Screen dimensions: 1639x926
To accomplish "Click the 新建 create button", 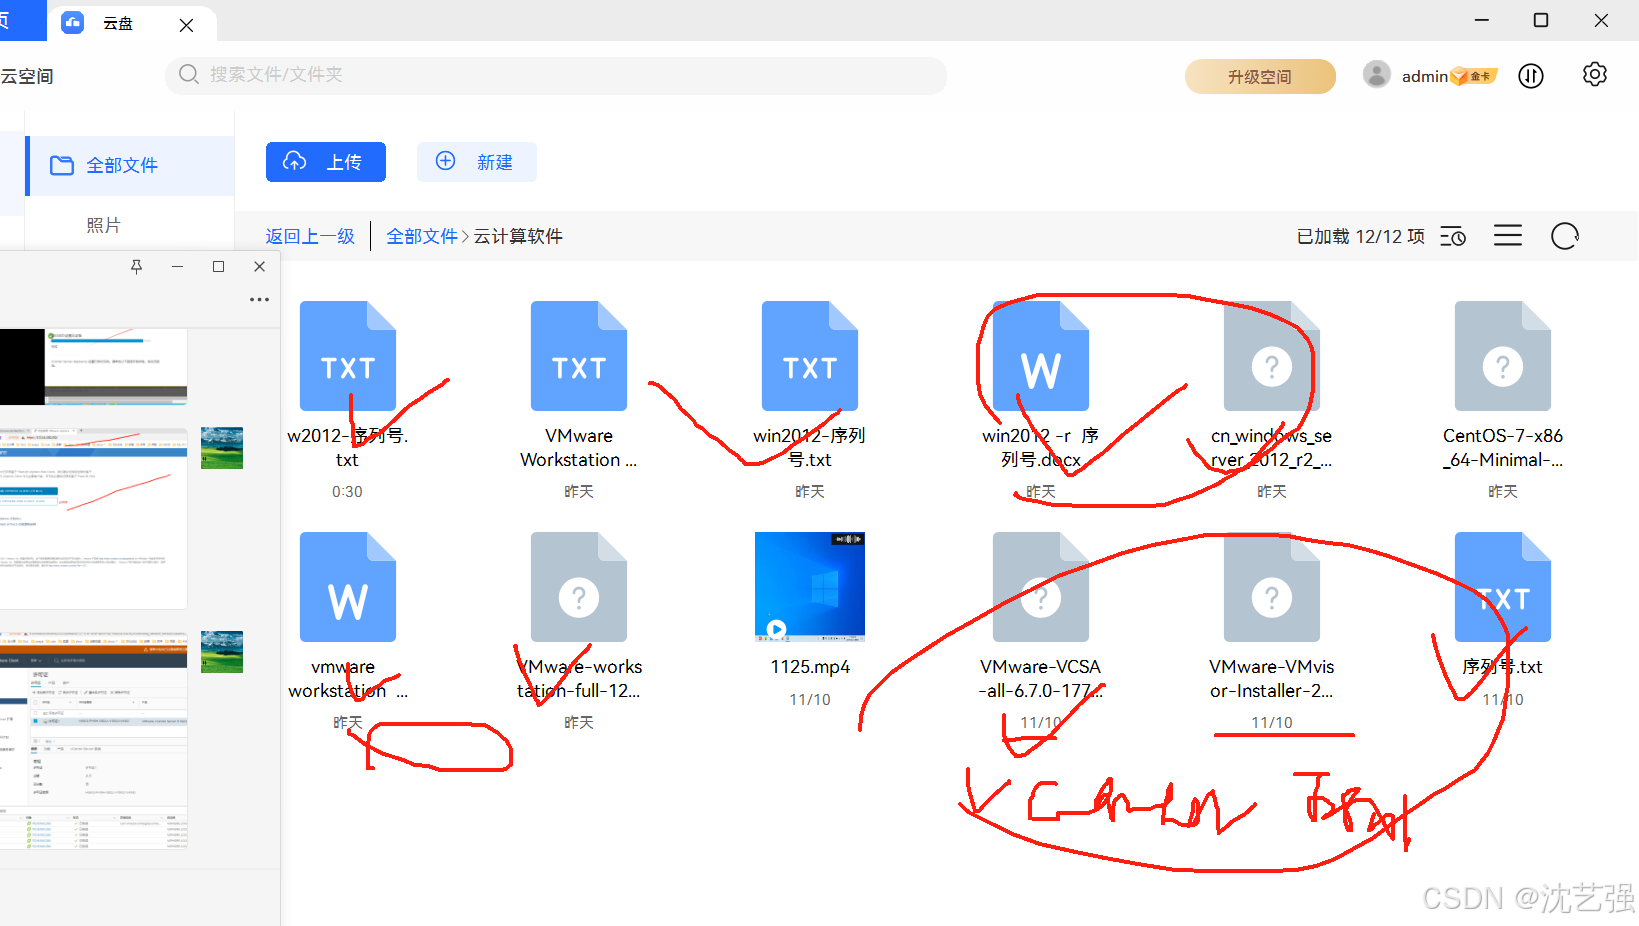I will 477,162.
